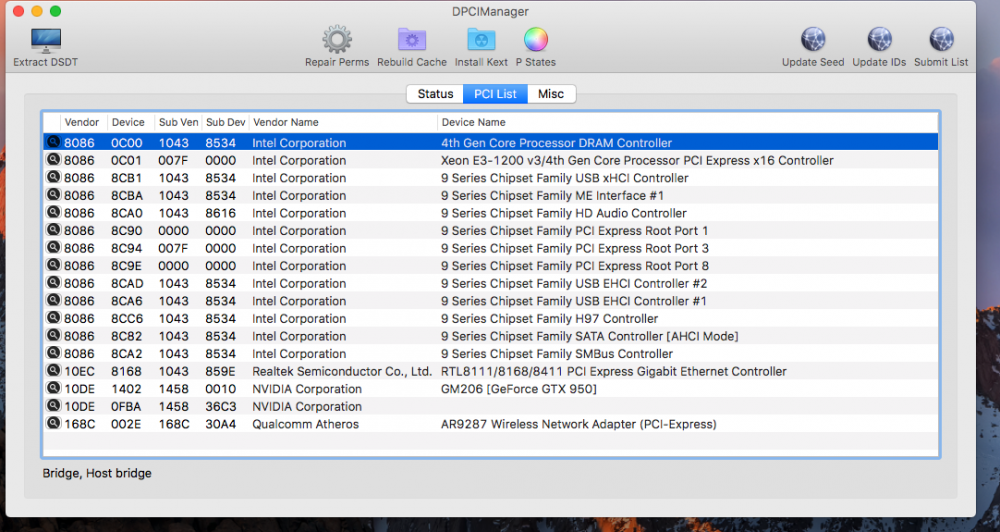This screenshot has width=1000, height=532.
Task: Select '9 Series Chipset Family PCI Express Root Port 1'
Action: tap(575, 231)
